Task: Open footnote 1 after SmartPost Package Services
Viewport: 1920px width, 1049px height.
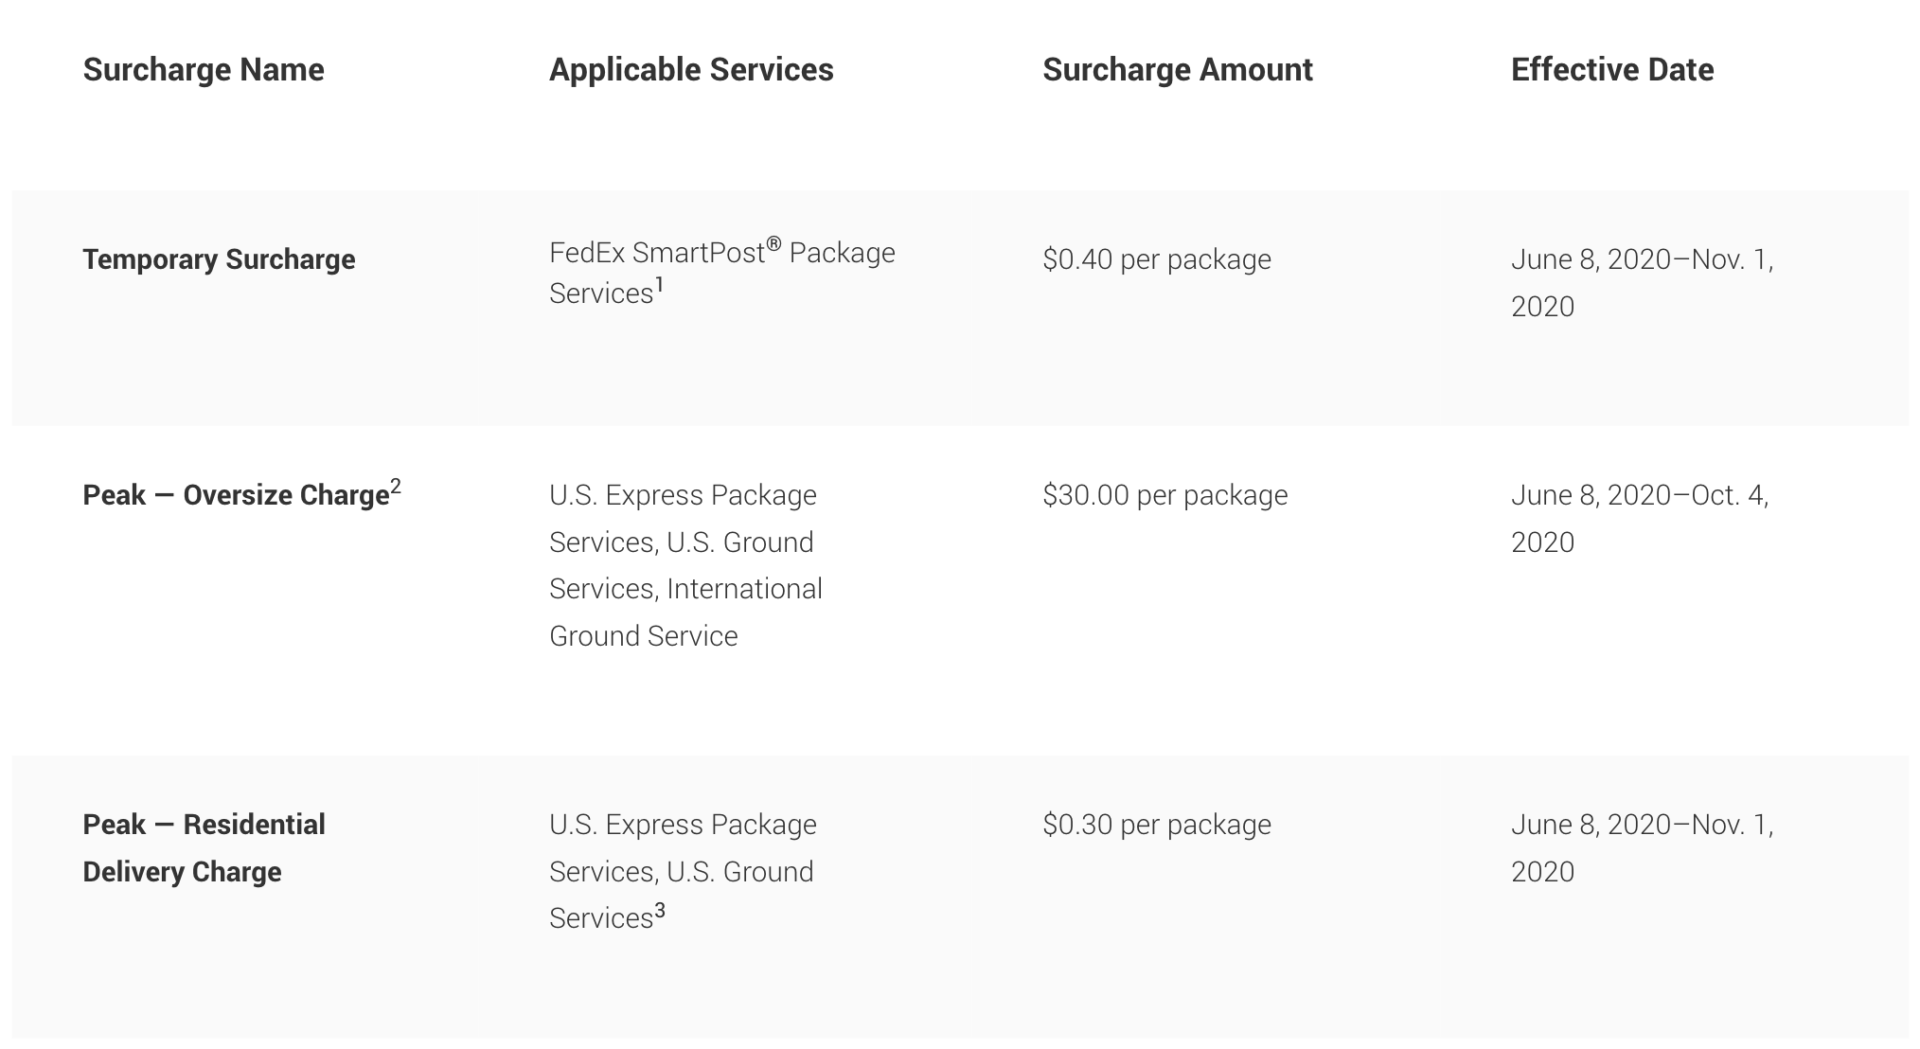Action: 660,285
